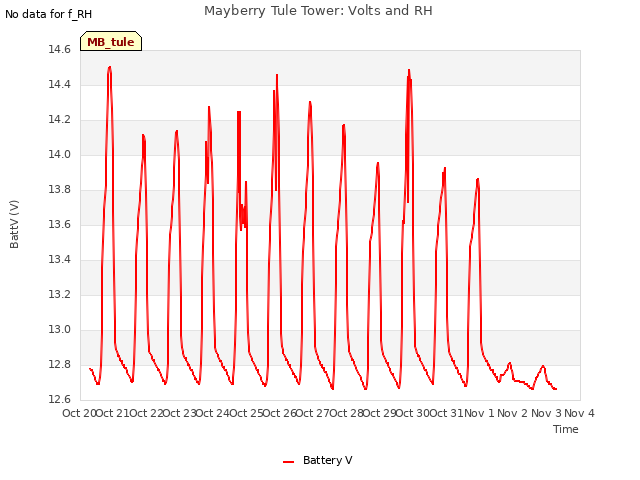Click the Nov 4 x-axis date label
The image size is (640, 480).
tap(579, 413)
